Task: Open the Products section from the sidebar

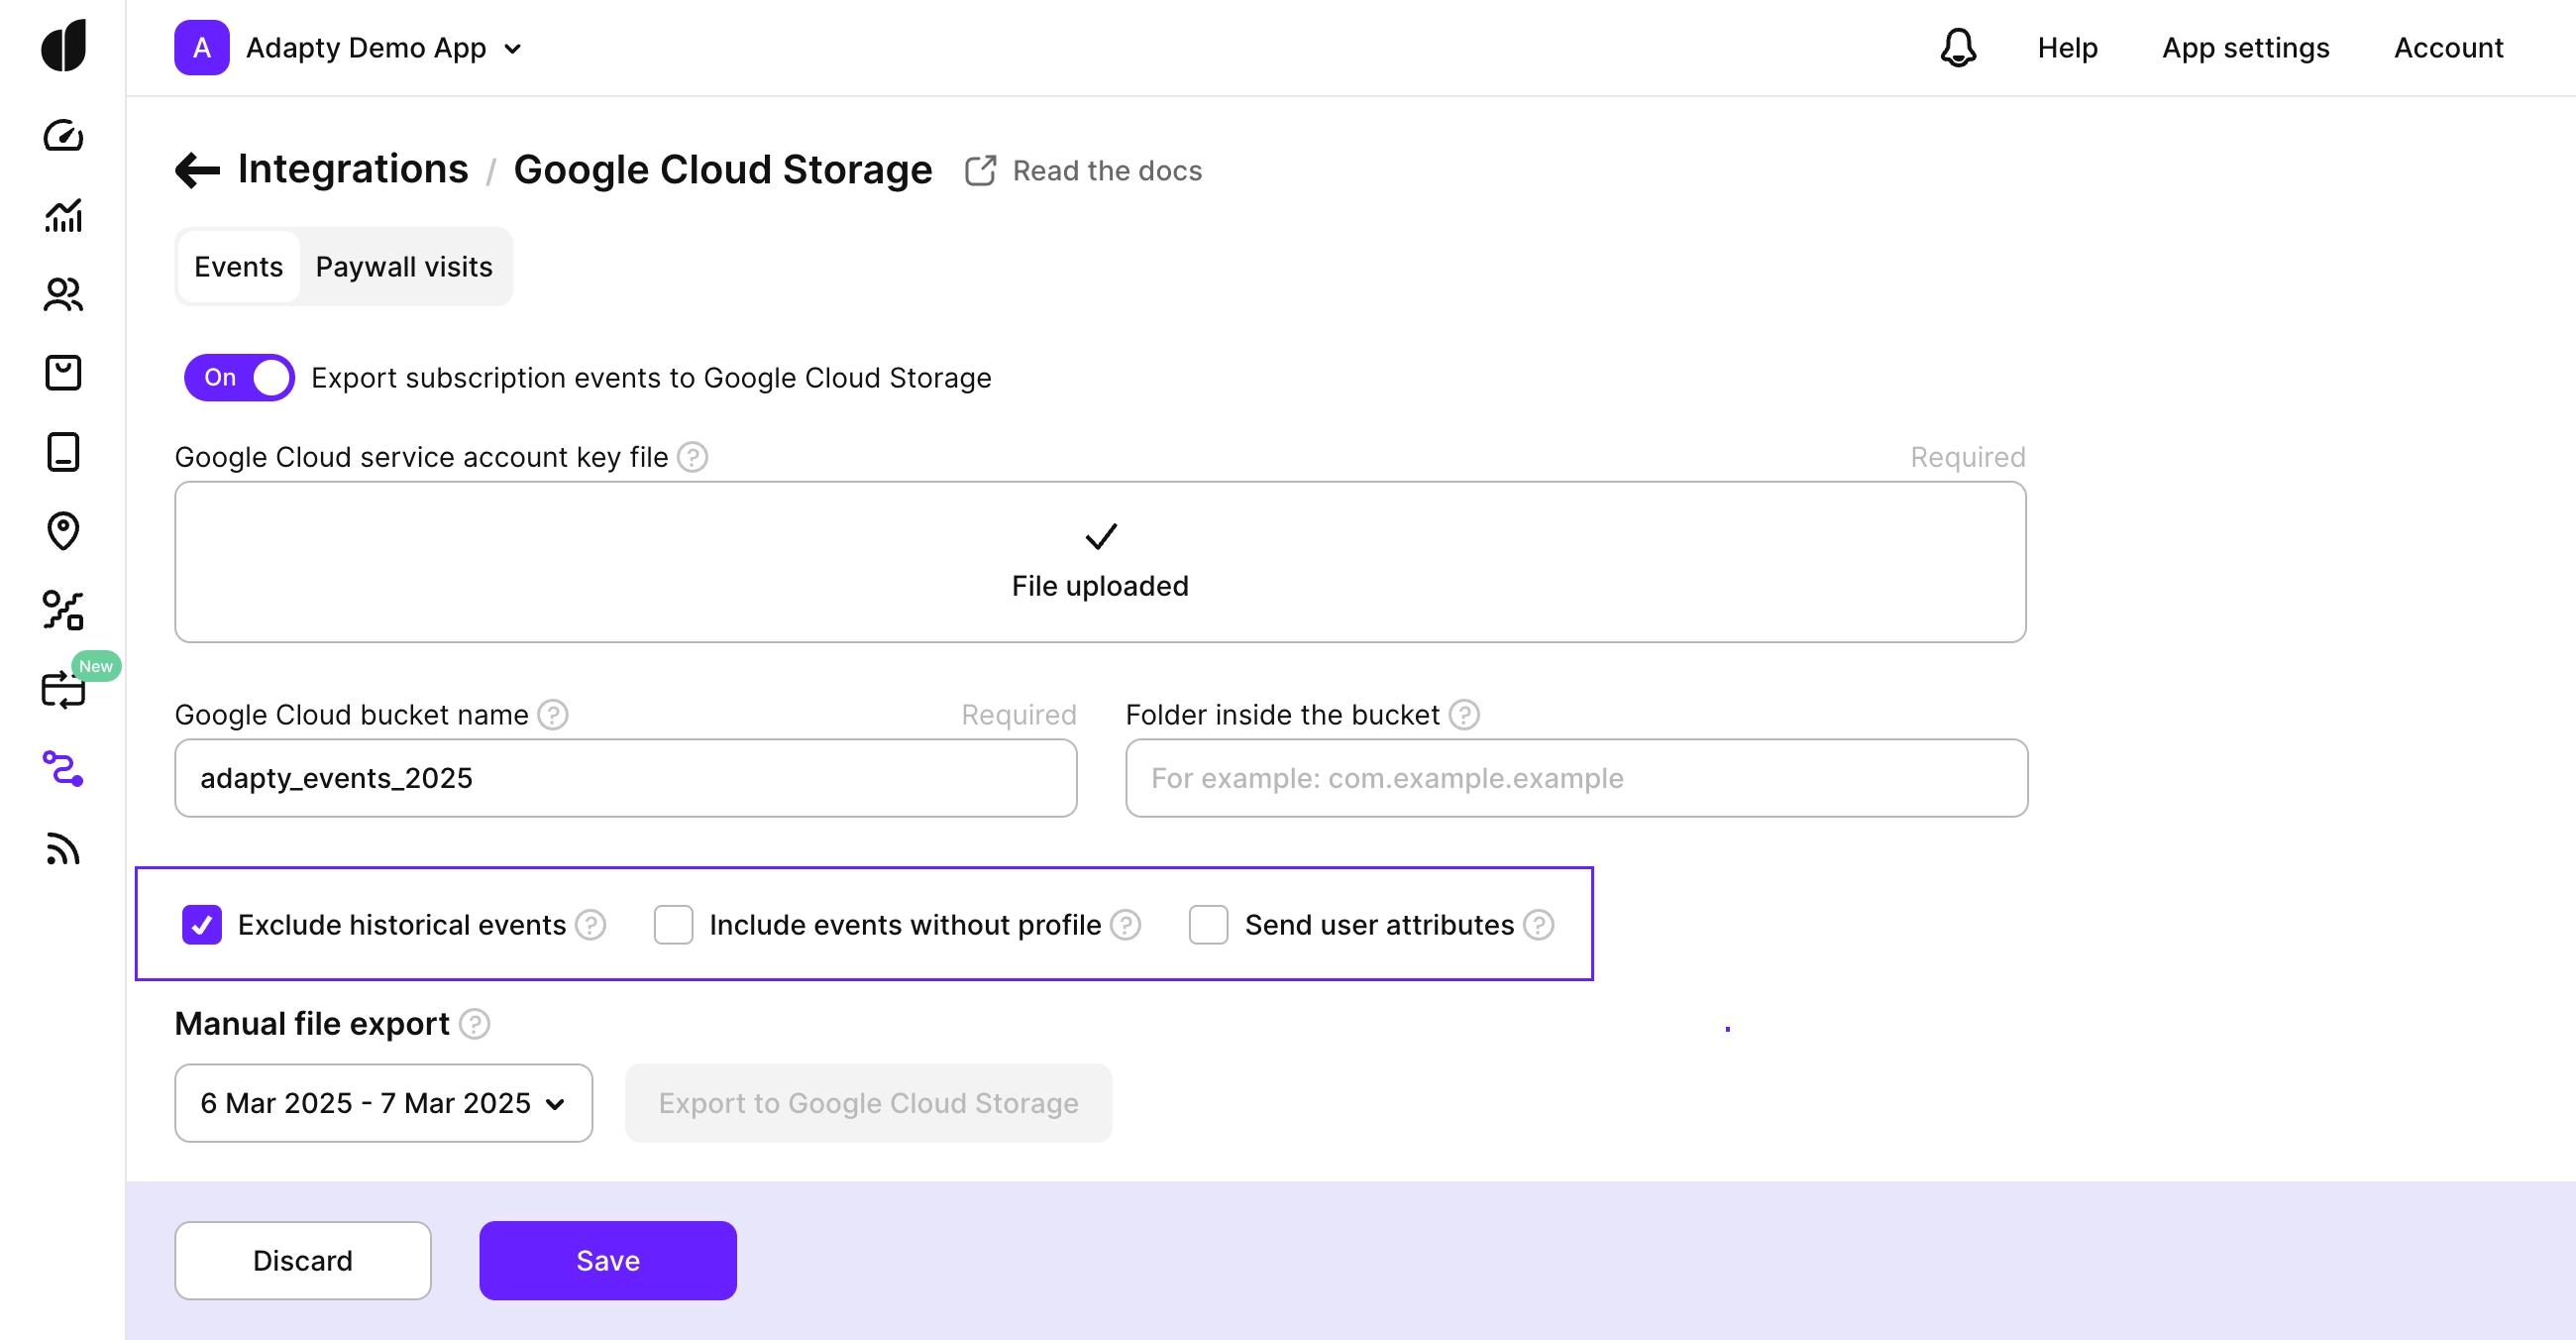Action: click(x=62, y=372)
